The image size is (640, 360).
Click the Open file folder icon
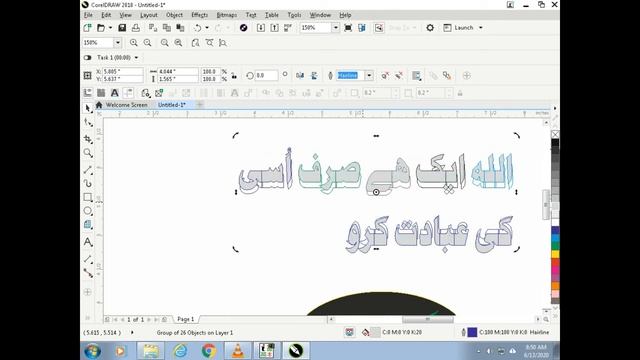pos(101,28)
